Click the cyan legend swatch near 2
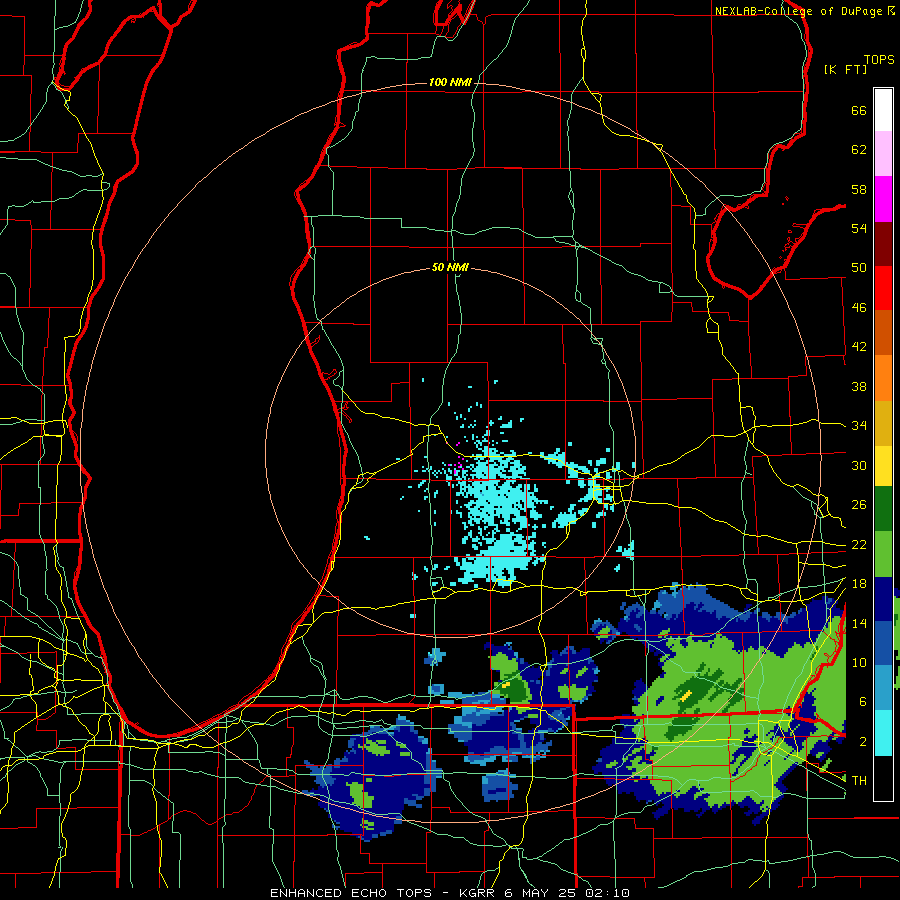The image size is (900, 900). 883,733
